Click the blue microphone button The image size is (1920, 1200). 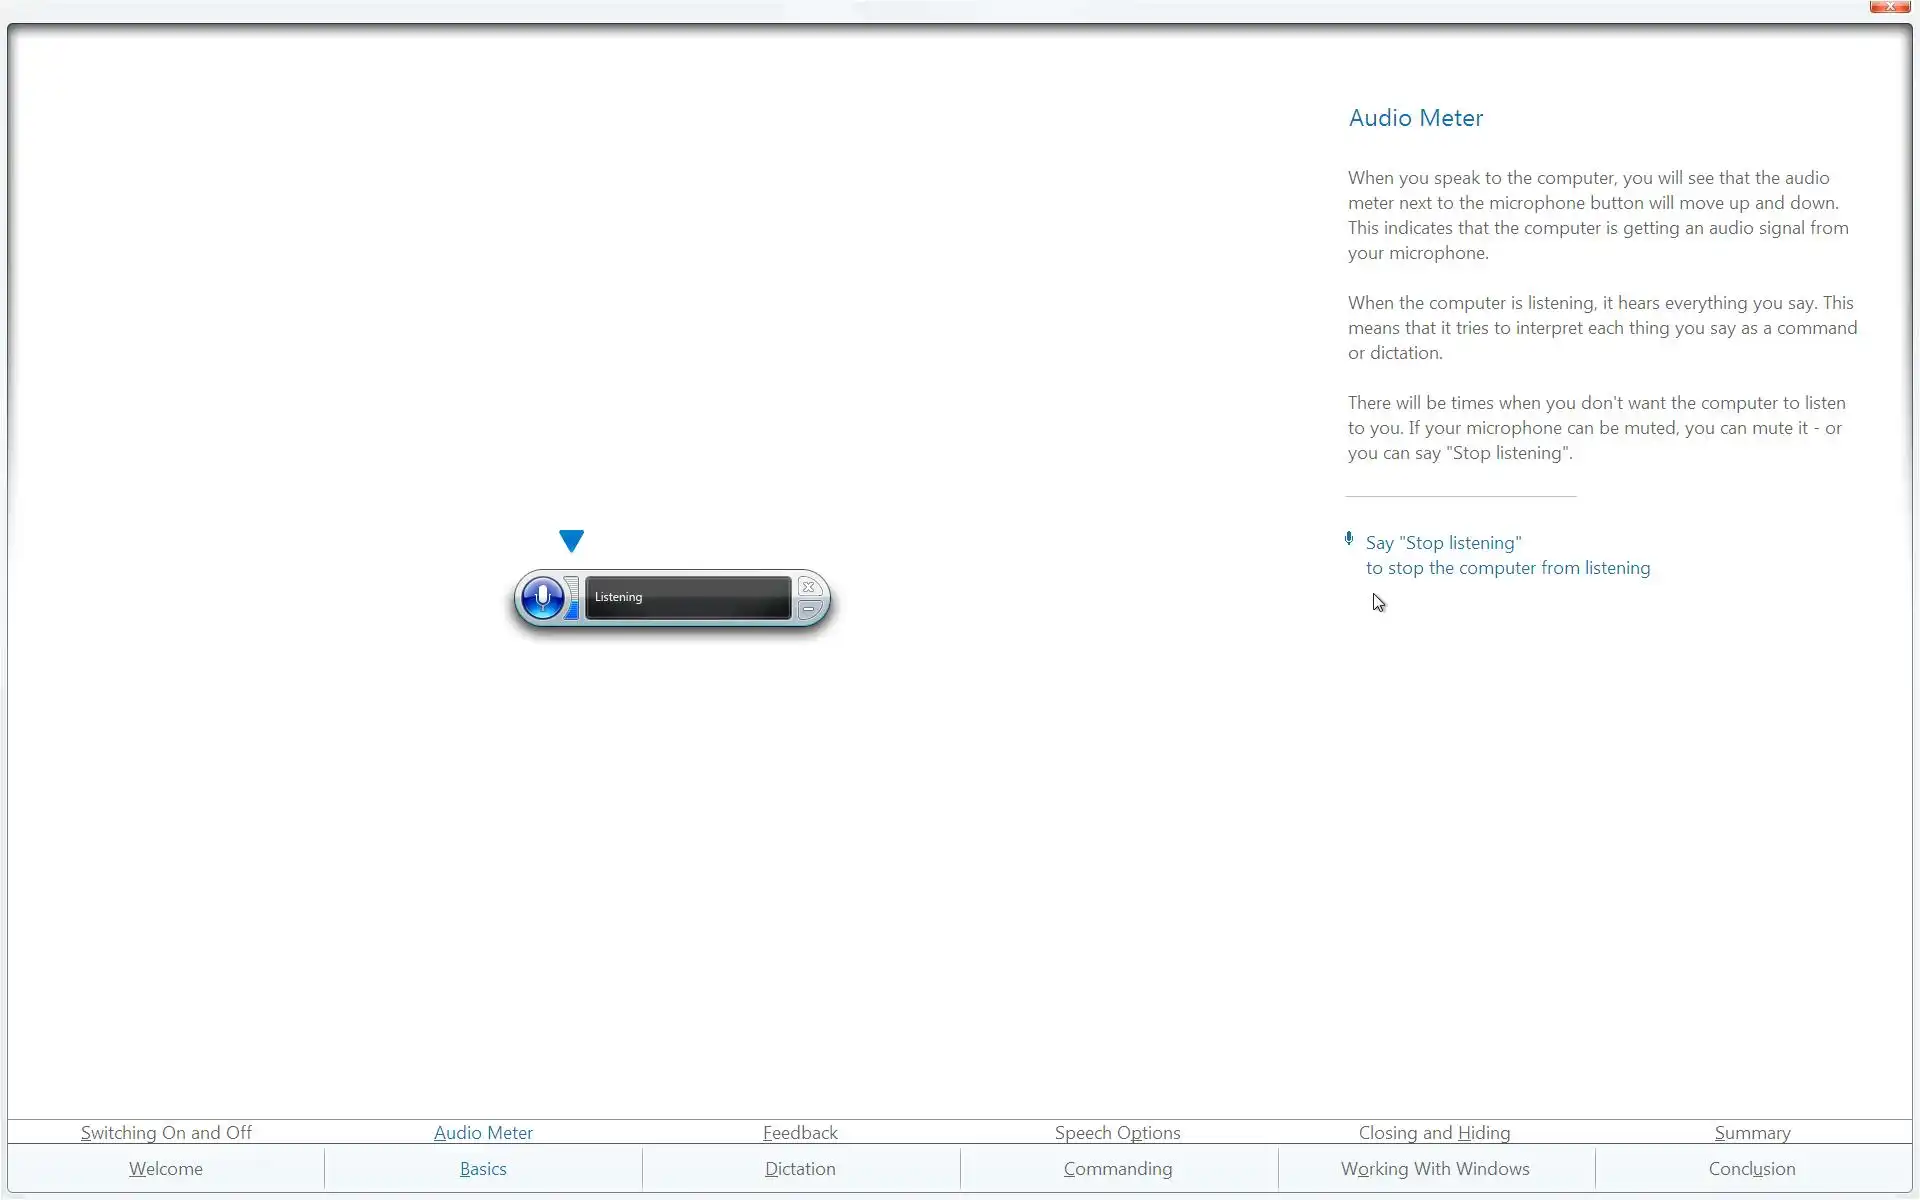pos(543,598)
